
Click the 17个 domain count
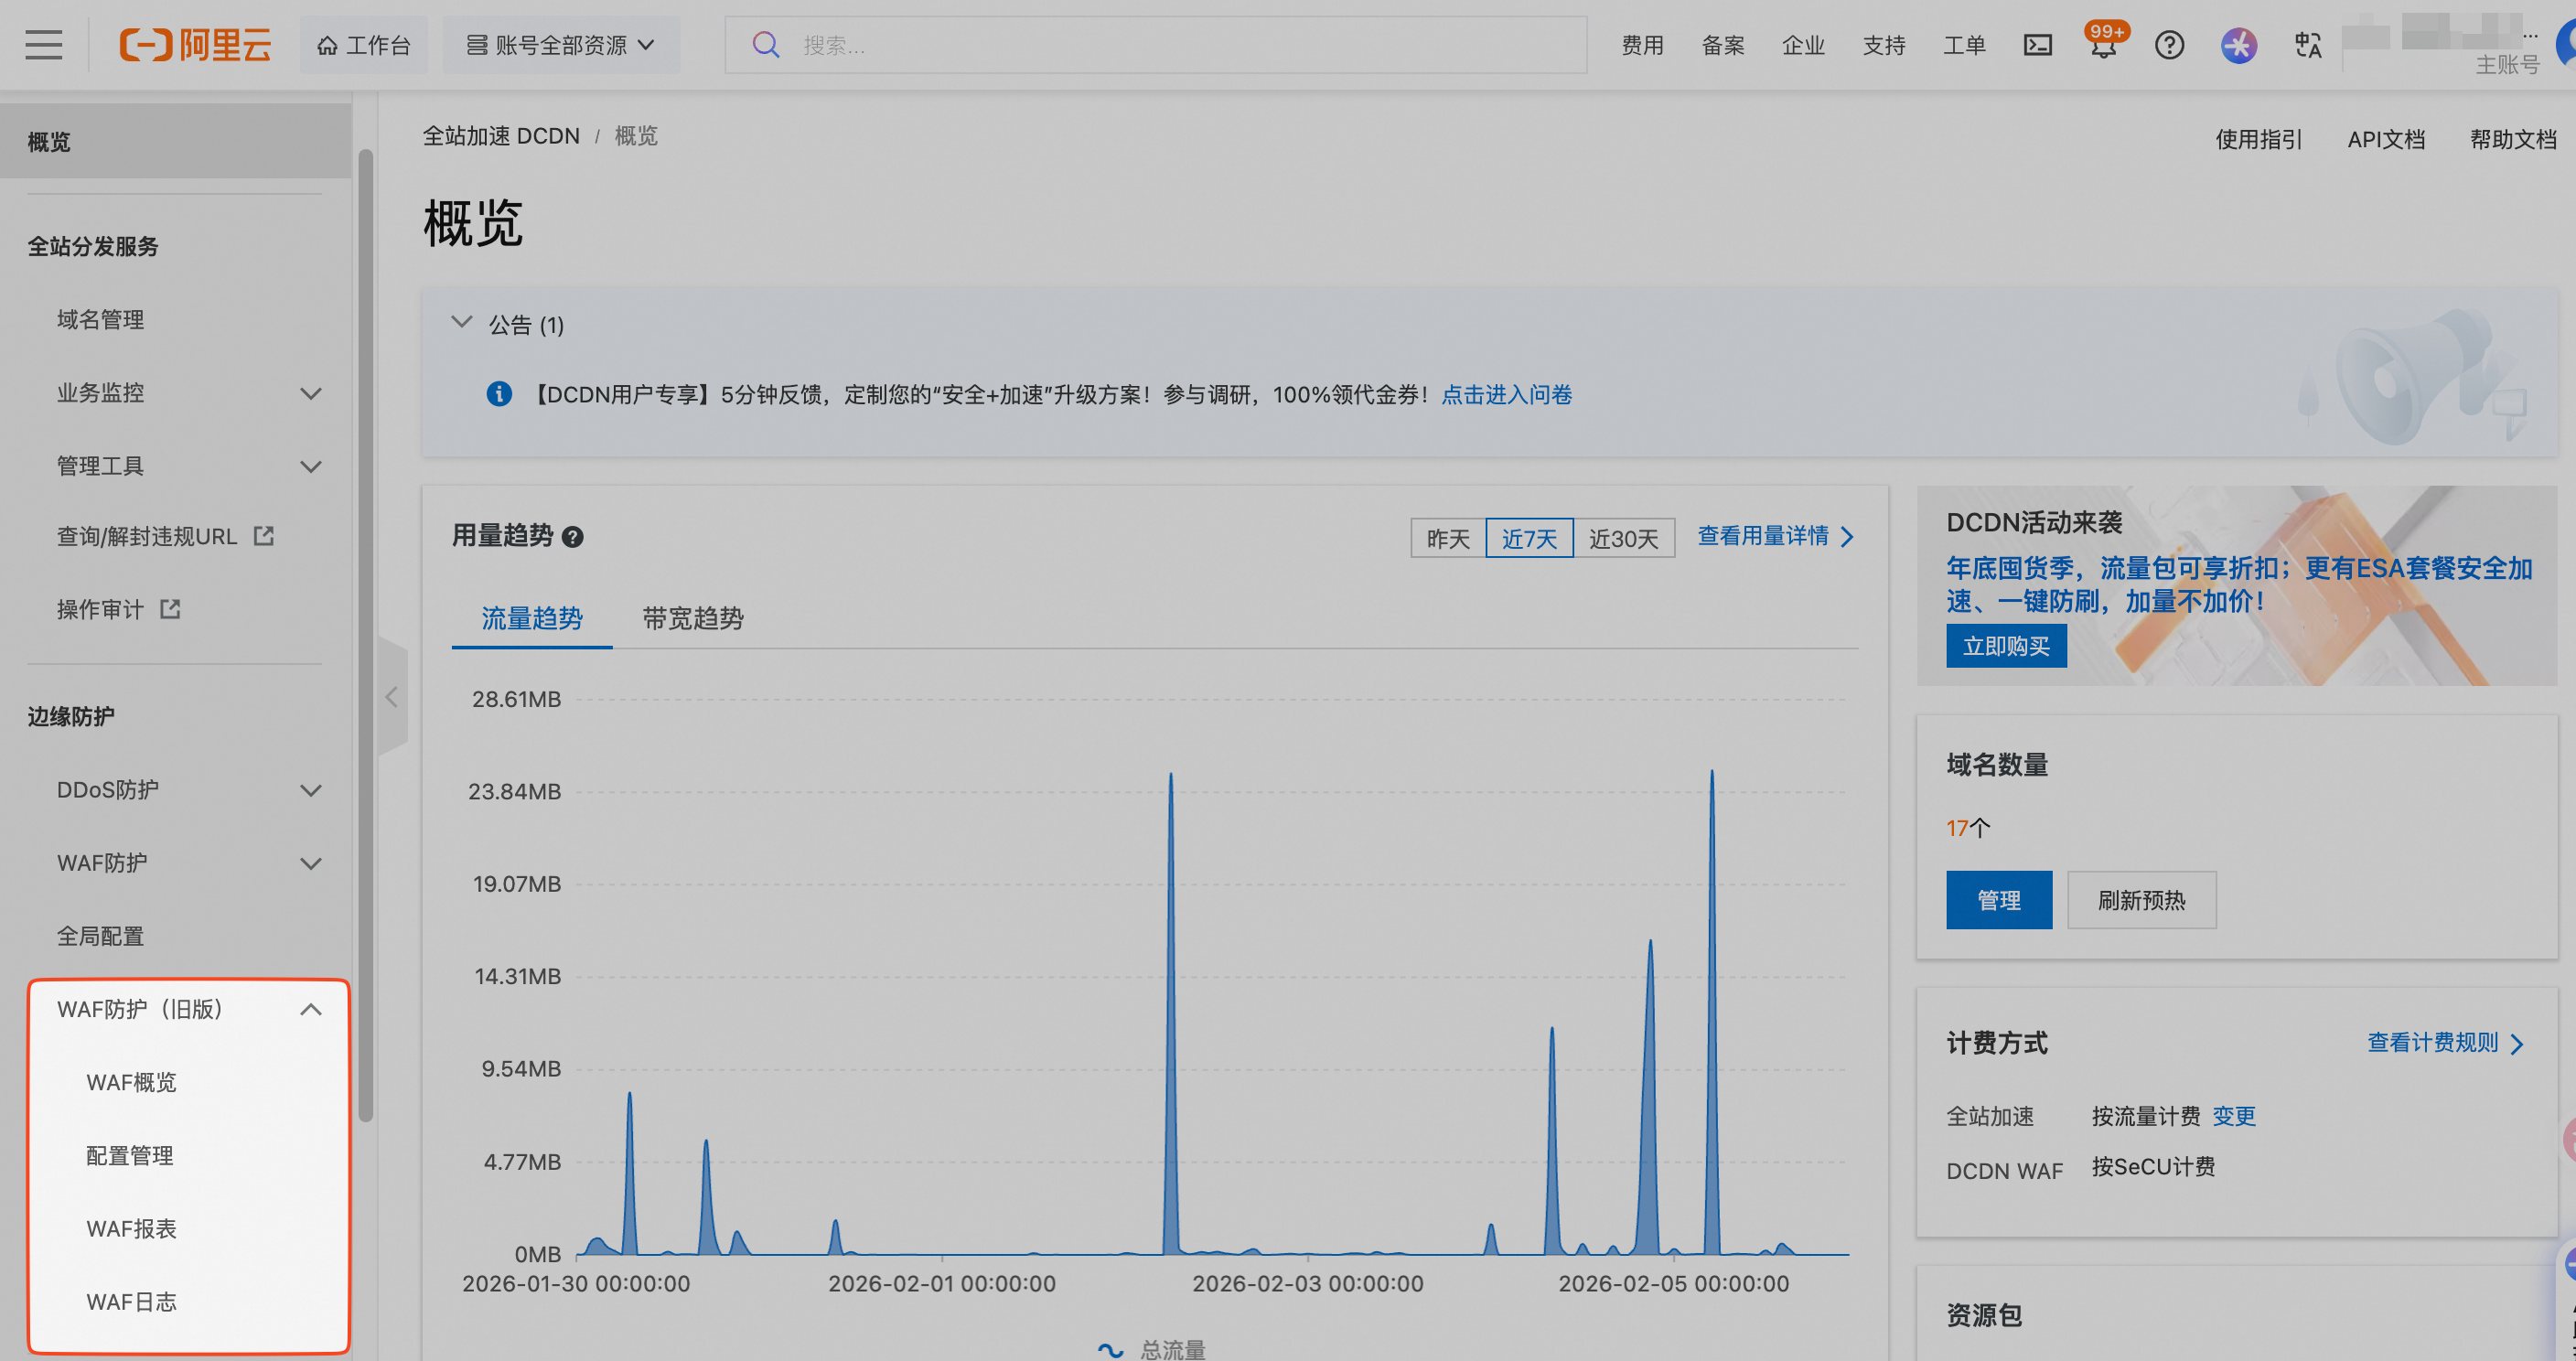pos(1968,828)
